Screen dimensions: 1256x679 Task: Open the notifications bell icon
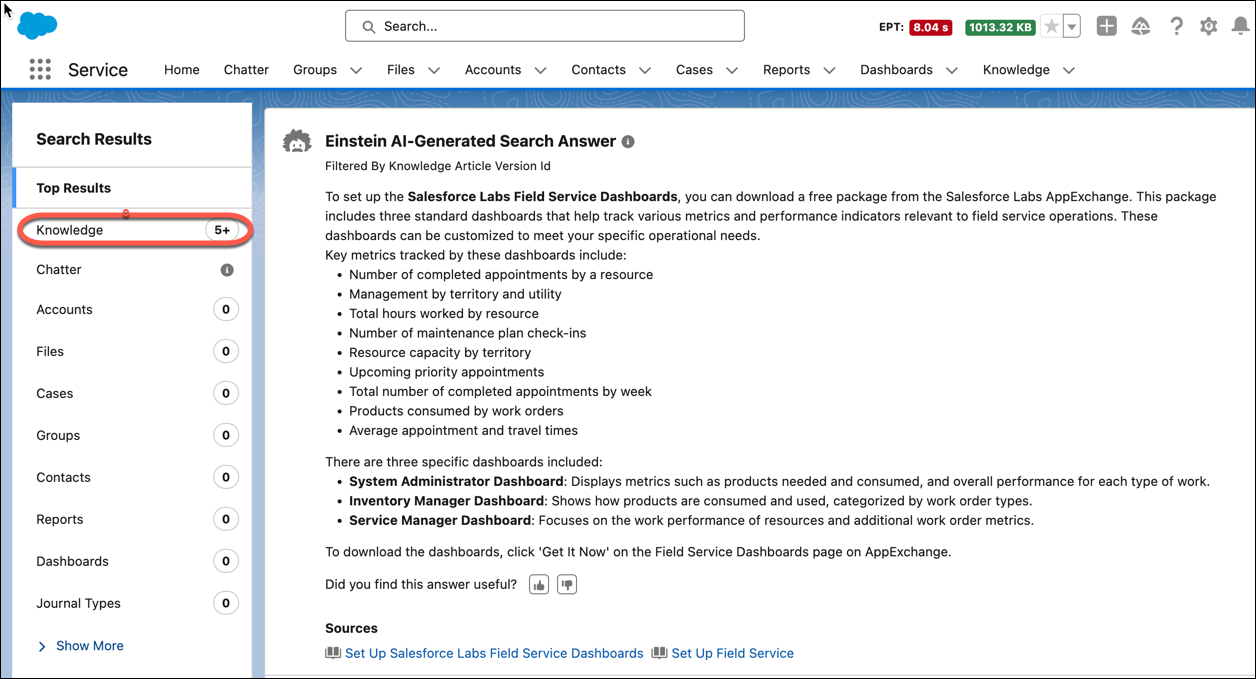1240,27
